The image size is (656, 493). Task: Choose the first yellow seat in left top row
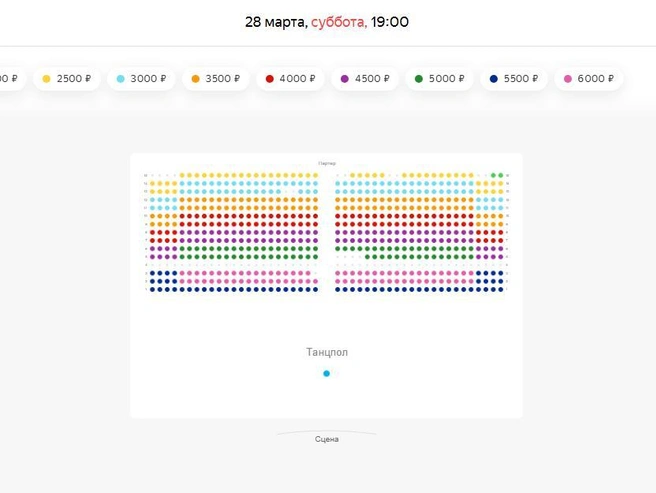point(182,175)
